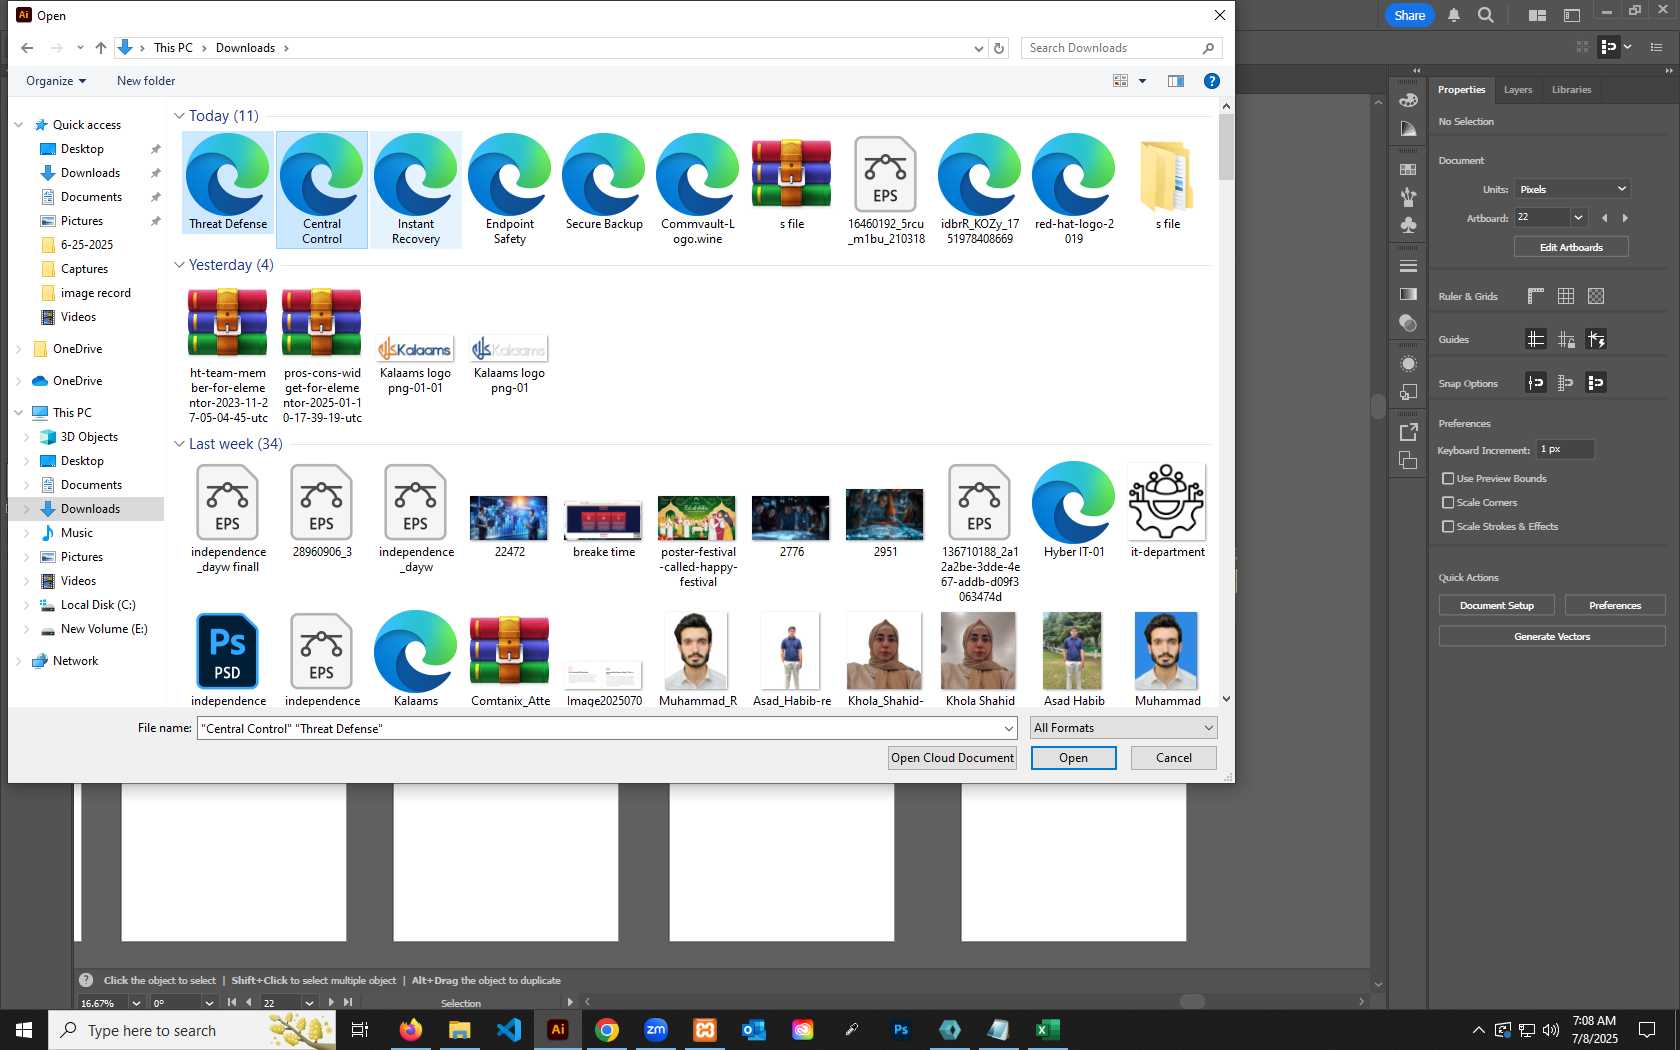Go to previous artboard arrow
Screen dimensions: 1680x1050
pos(1605,218)
